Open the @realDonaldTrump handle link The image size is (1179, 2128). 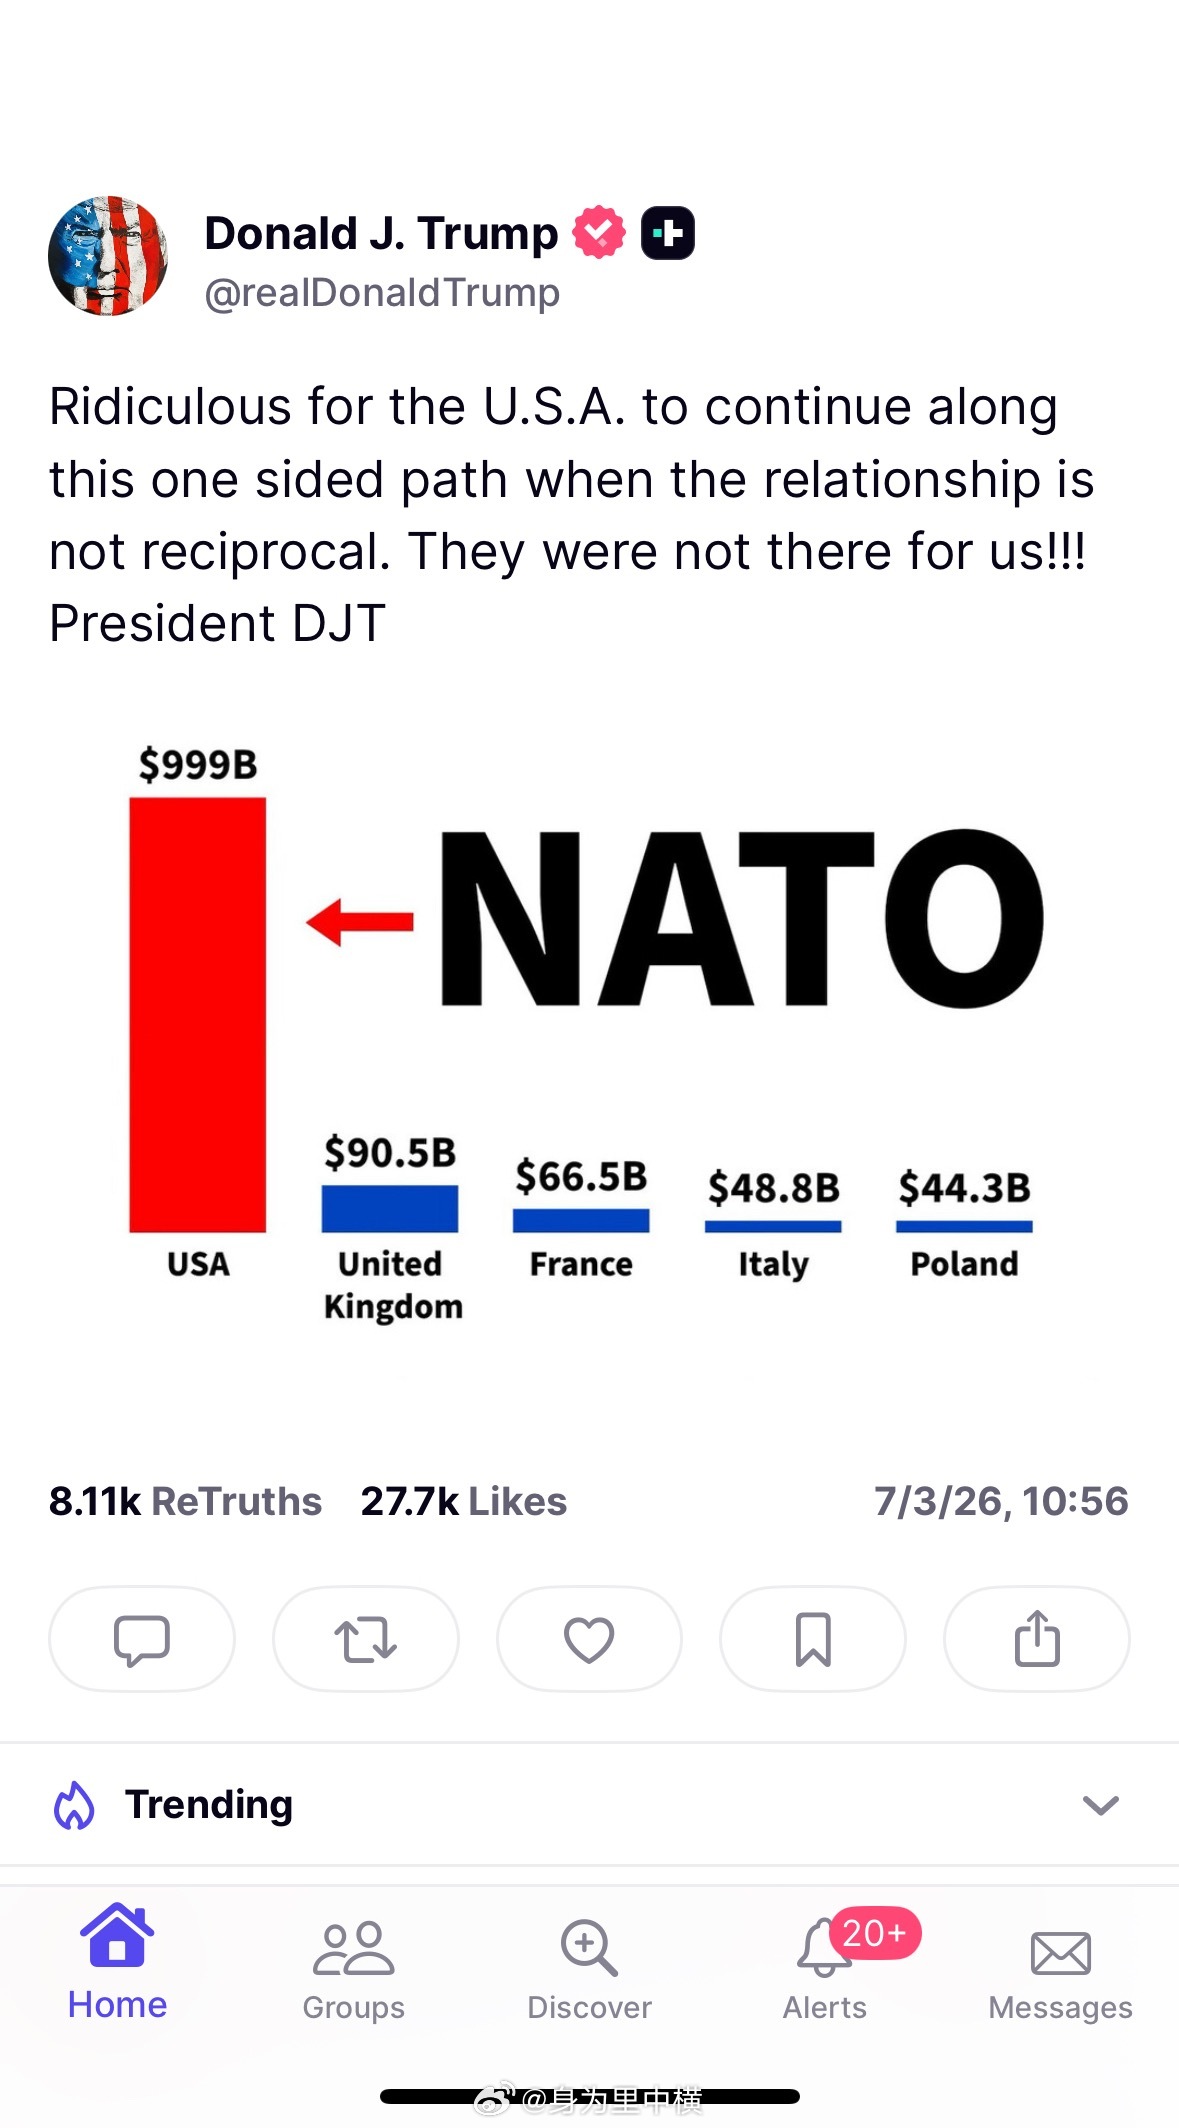click(x=382, y=293)
